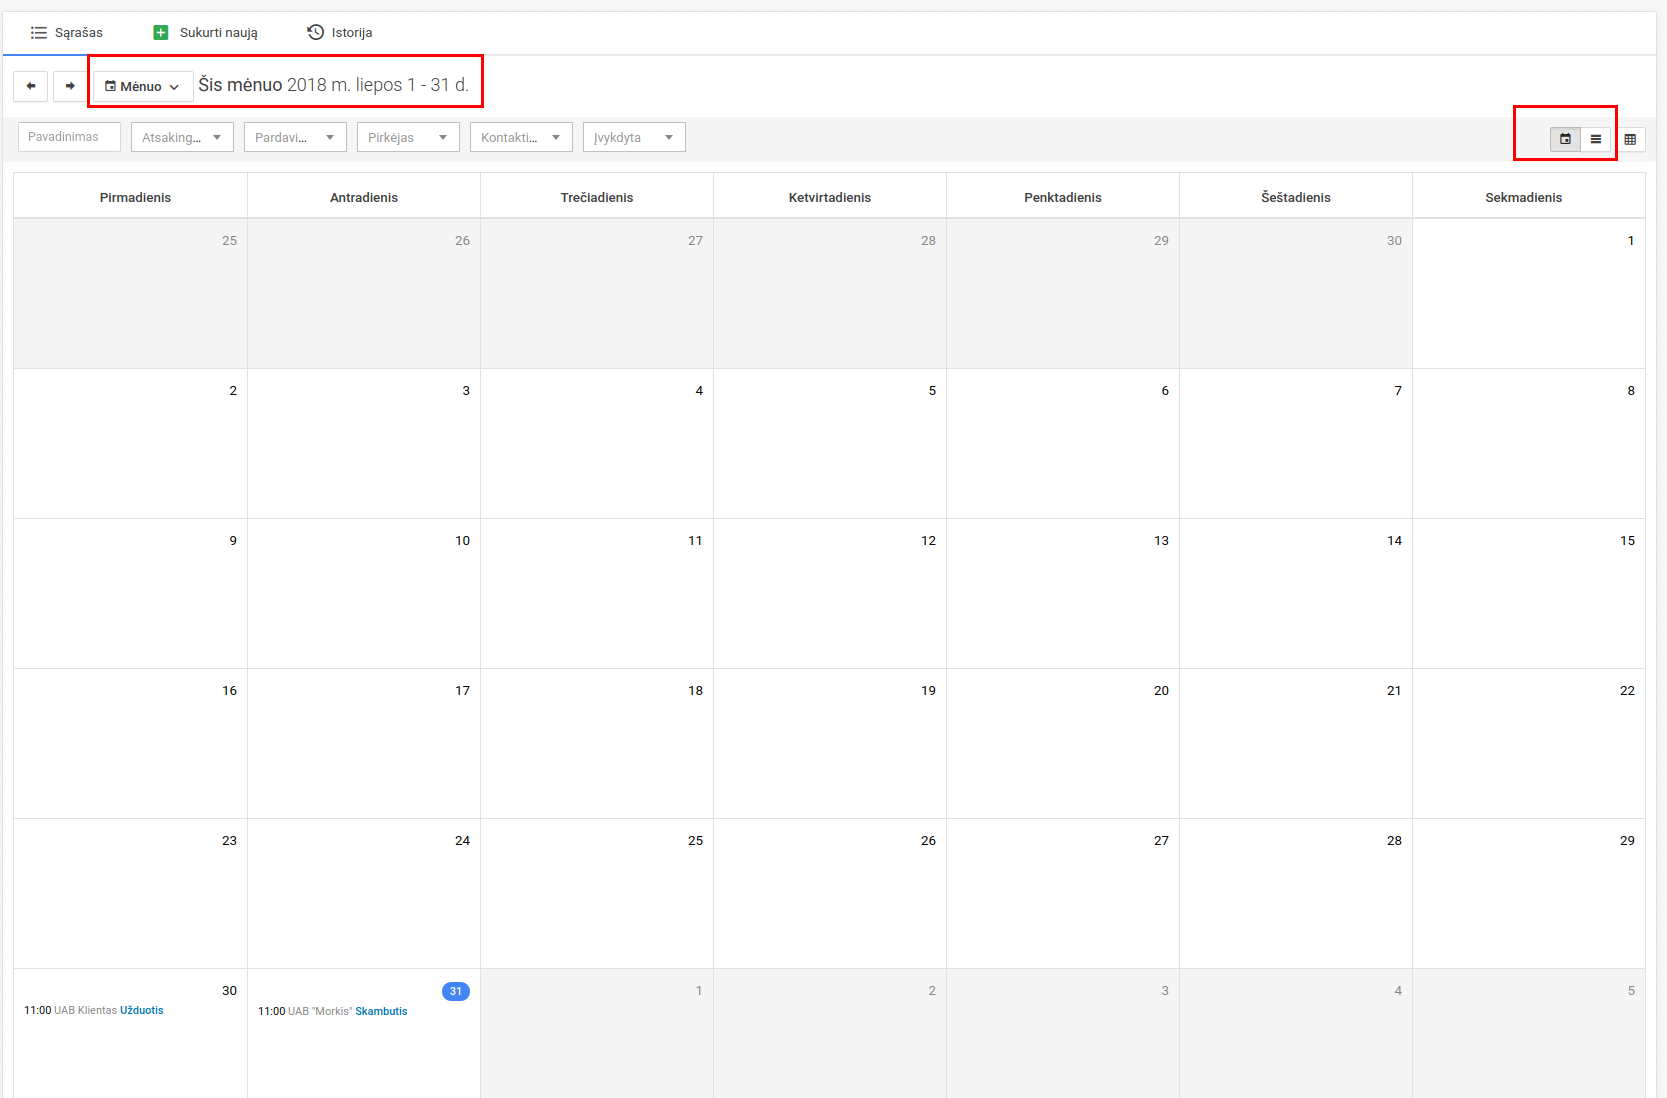
Task: Open the Kontaktinis filter dropdown
Action: [x=521, y=137]
